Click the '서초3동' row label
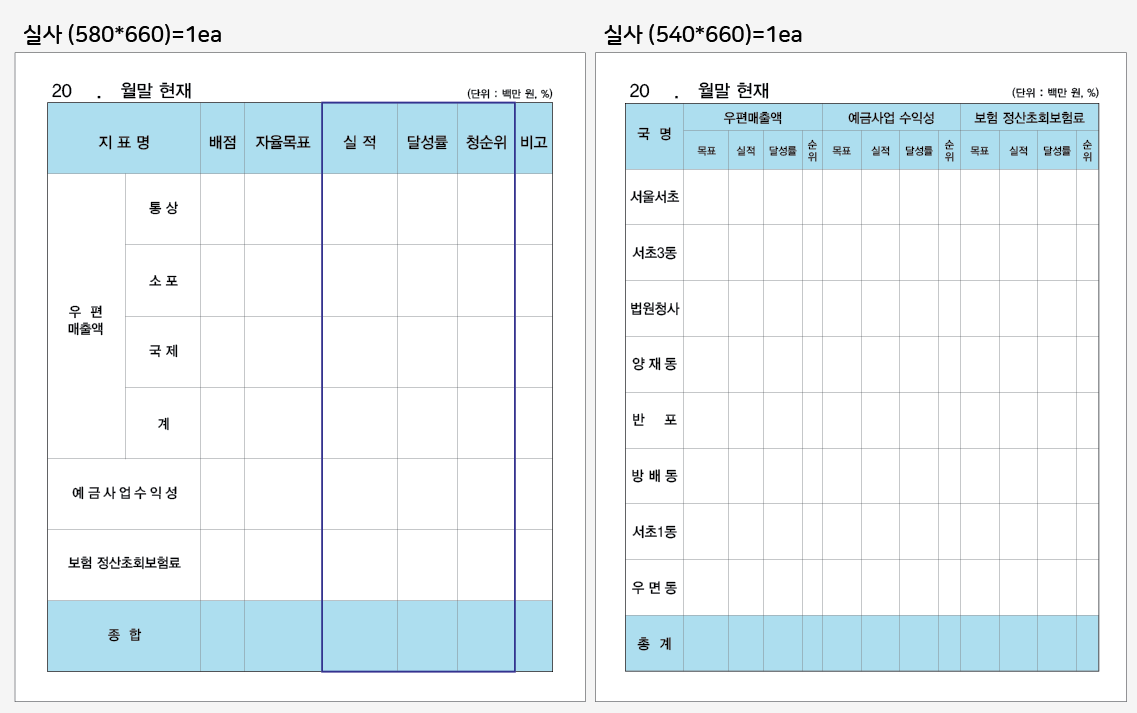 [655, 252]
